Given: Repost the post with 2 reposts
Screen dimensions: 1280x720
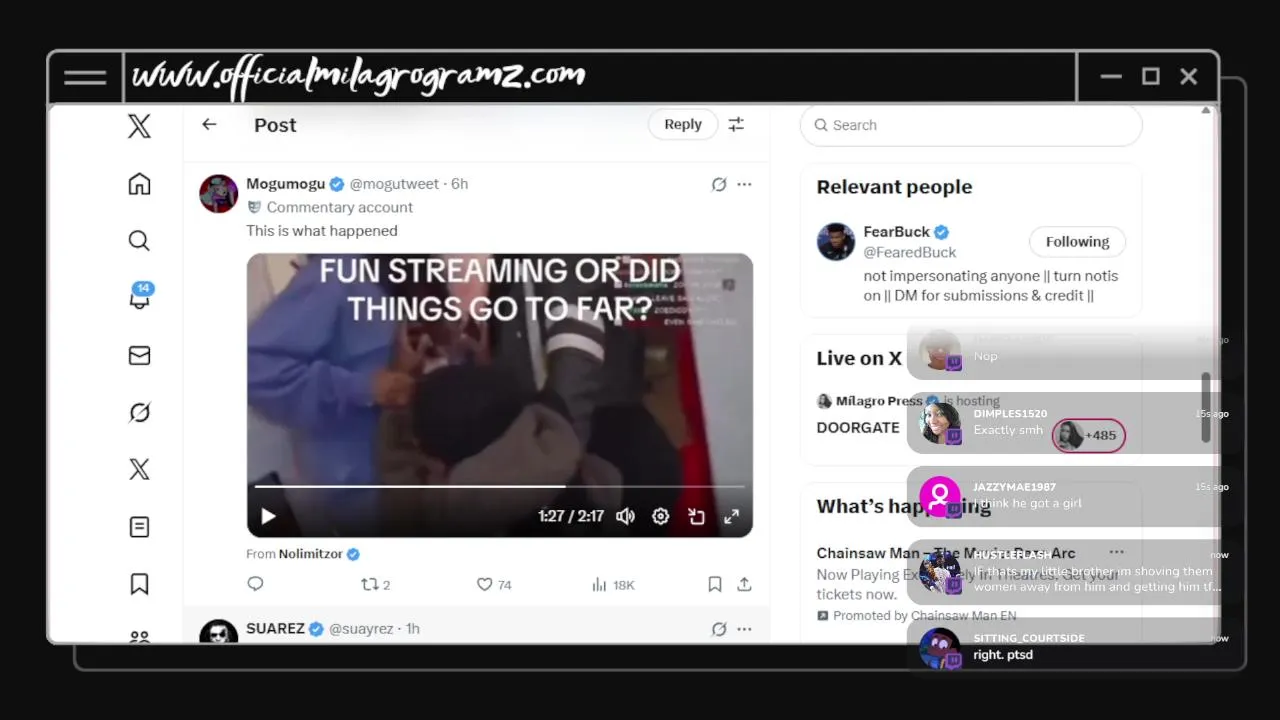Looking at the screenshot, I should click(375, 584).
